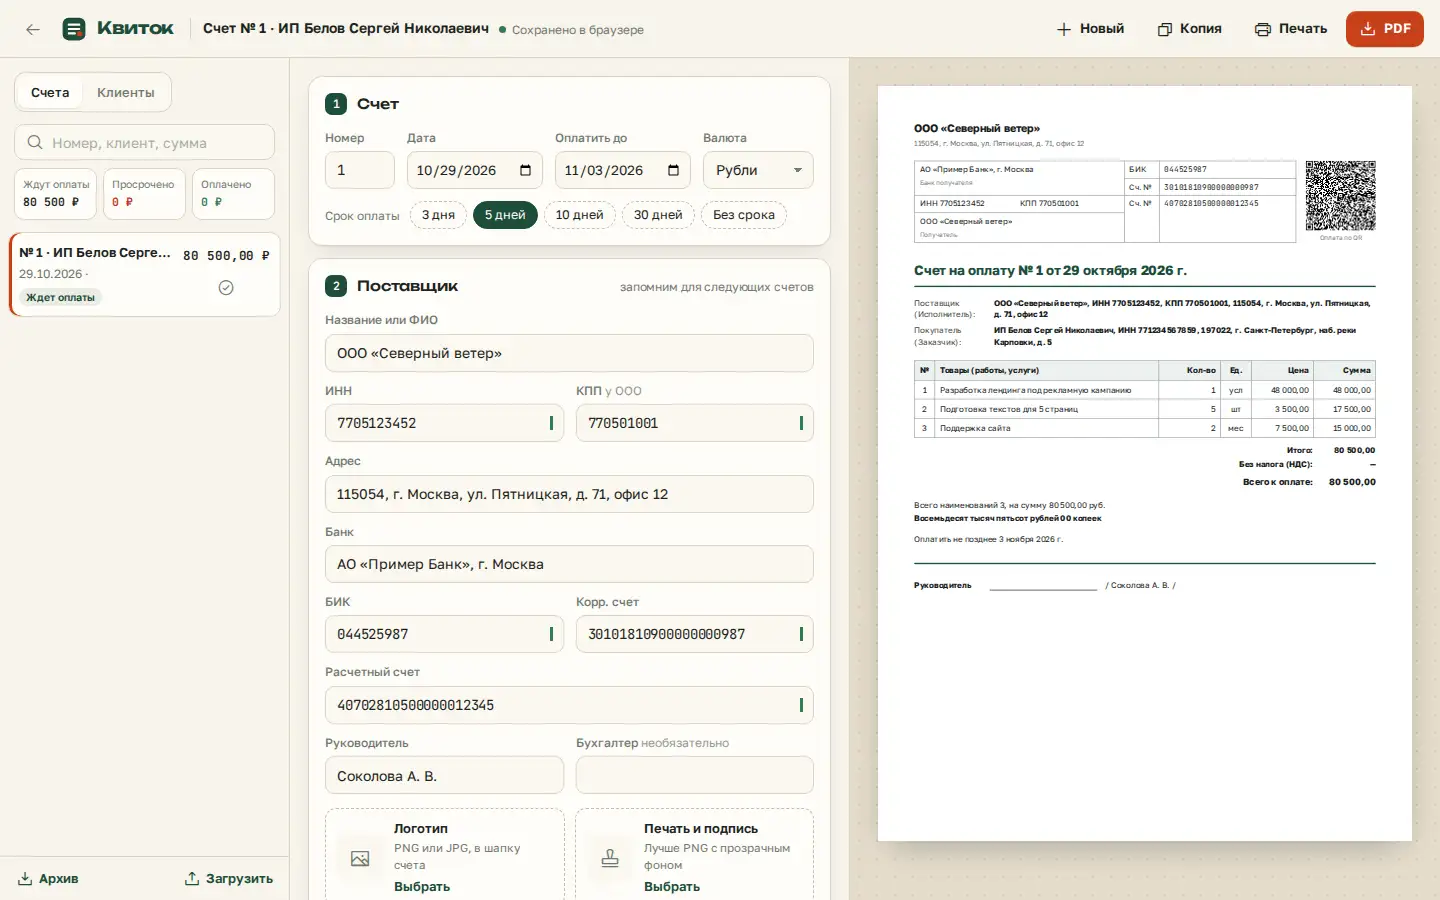Image resolution: width=1440 pixels, height=900 pixels.
Task: Expand the Валюта Рубли dropdown
Action: [x=758, y=170]
